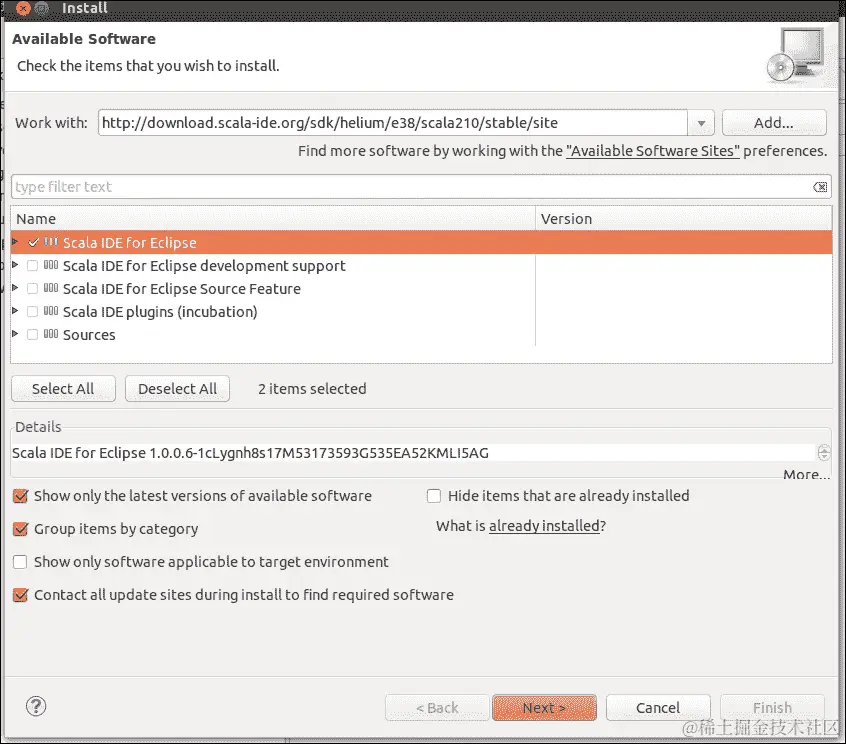Enable Hide items that are already installed
Viewport: 846px width, 744px height.
tap(434, 496)
